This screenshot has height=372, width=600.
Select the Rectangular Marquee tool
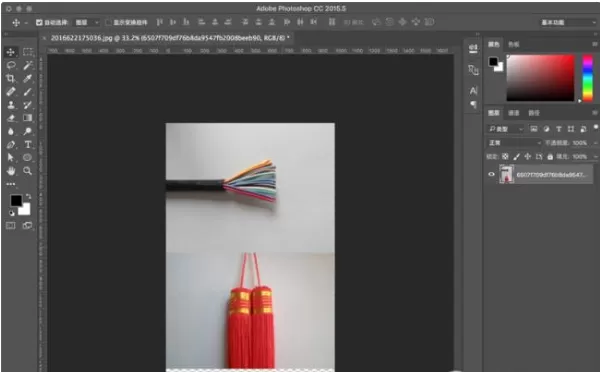tap(28, 52)
